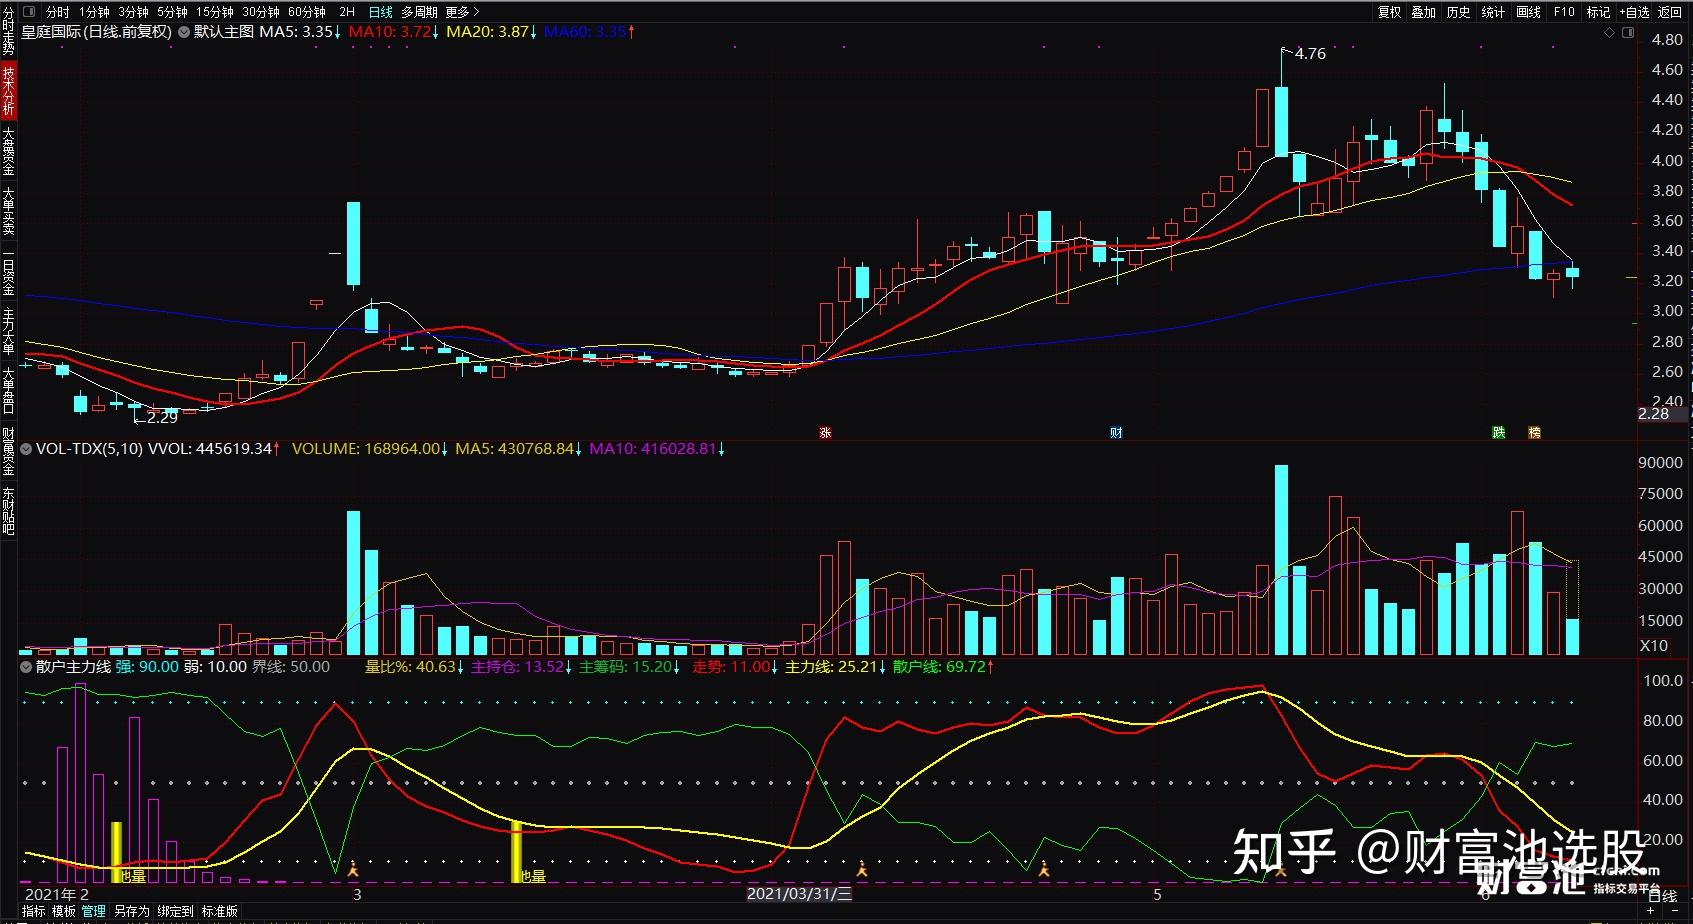Switch to the 15分钟 timeframe
Screen dimensions: 1693x924
pyautogui.click(x=215, y=12)
